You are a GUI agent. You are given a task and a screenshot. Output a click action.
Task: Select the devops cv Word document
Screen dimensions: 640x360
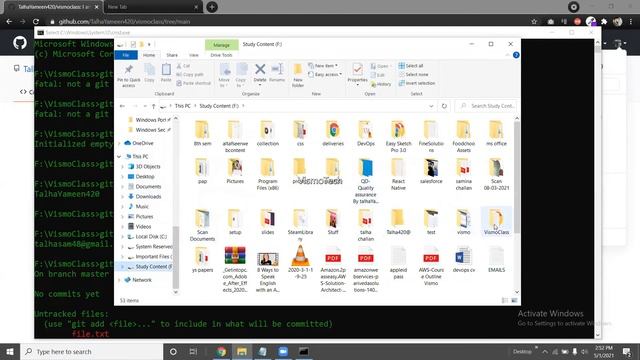464,260
